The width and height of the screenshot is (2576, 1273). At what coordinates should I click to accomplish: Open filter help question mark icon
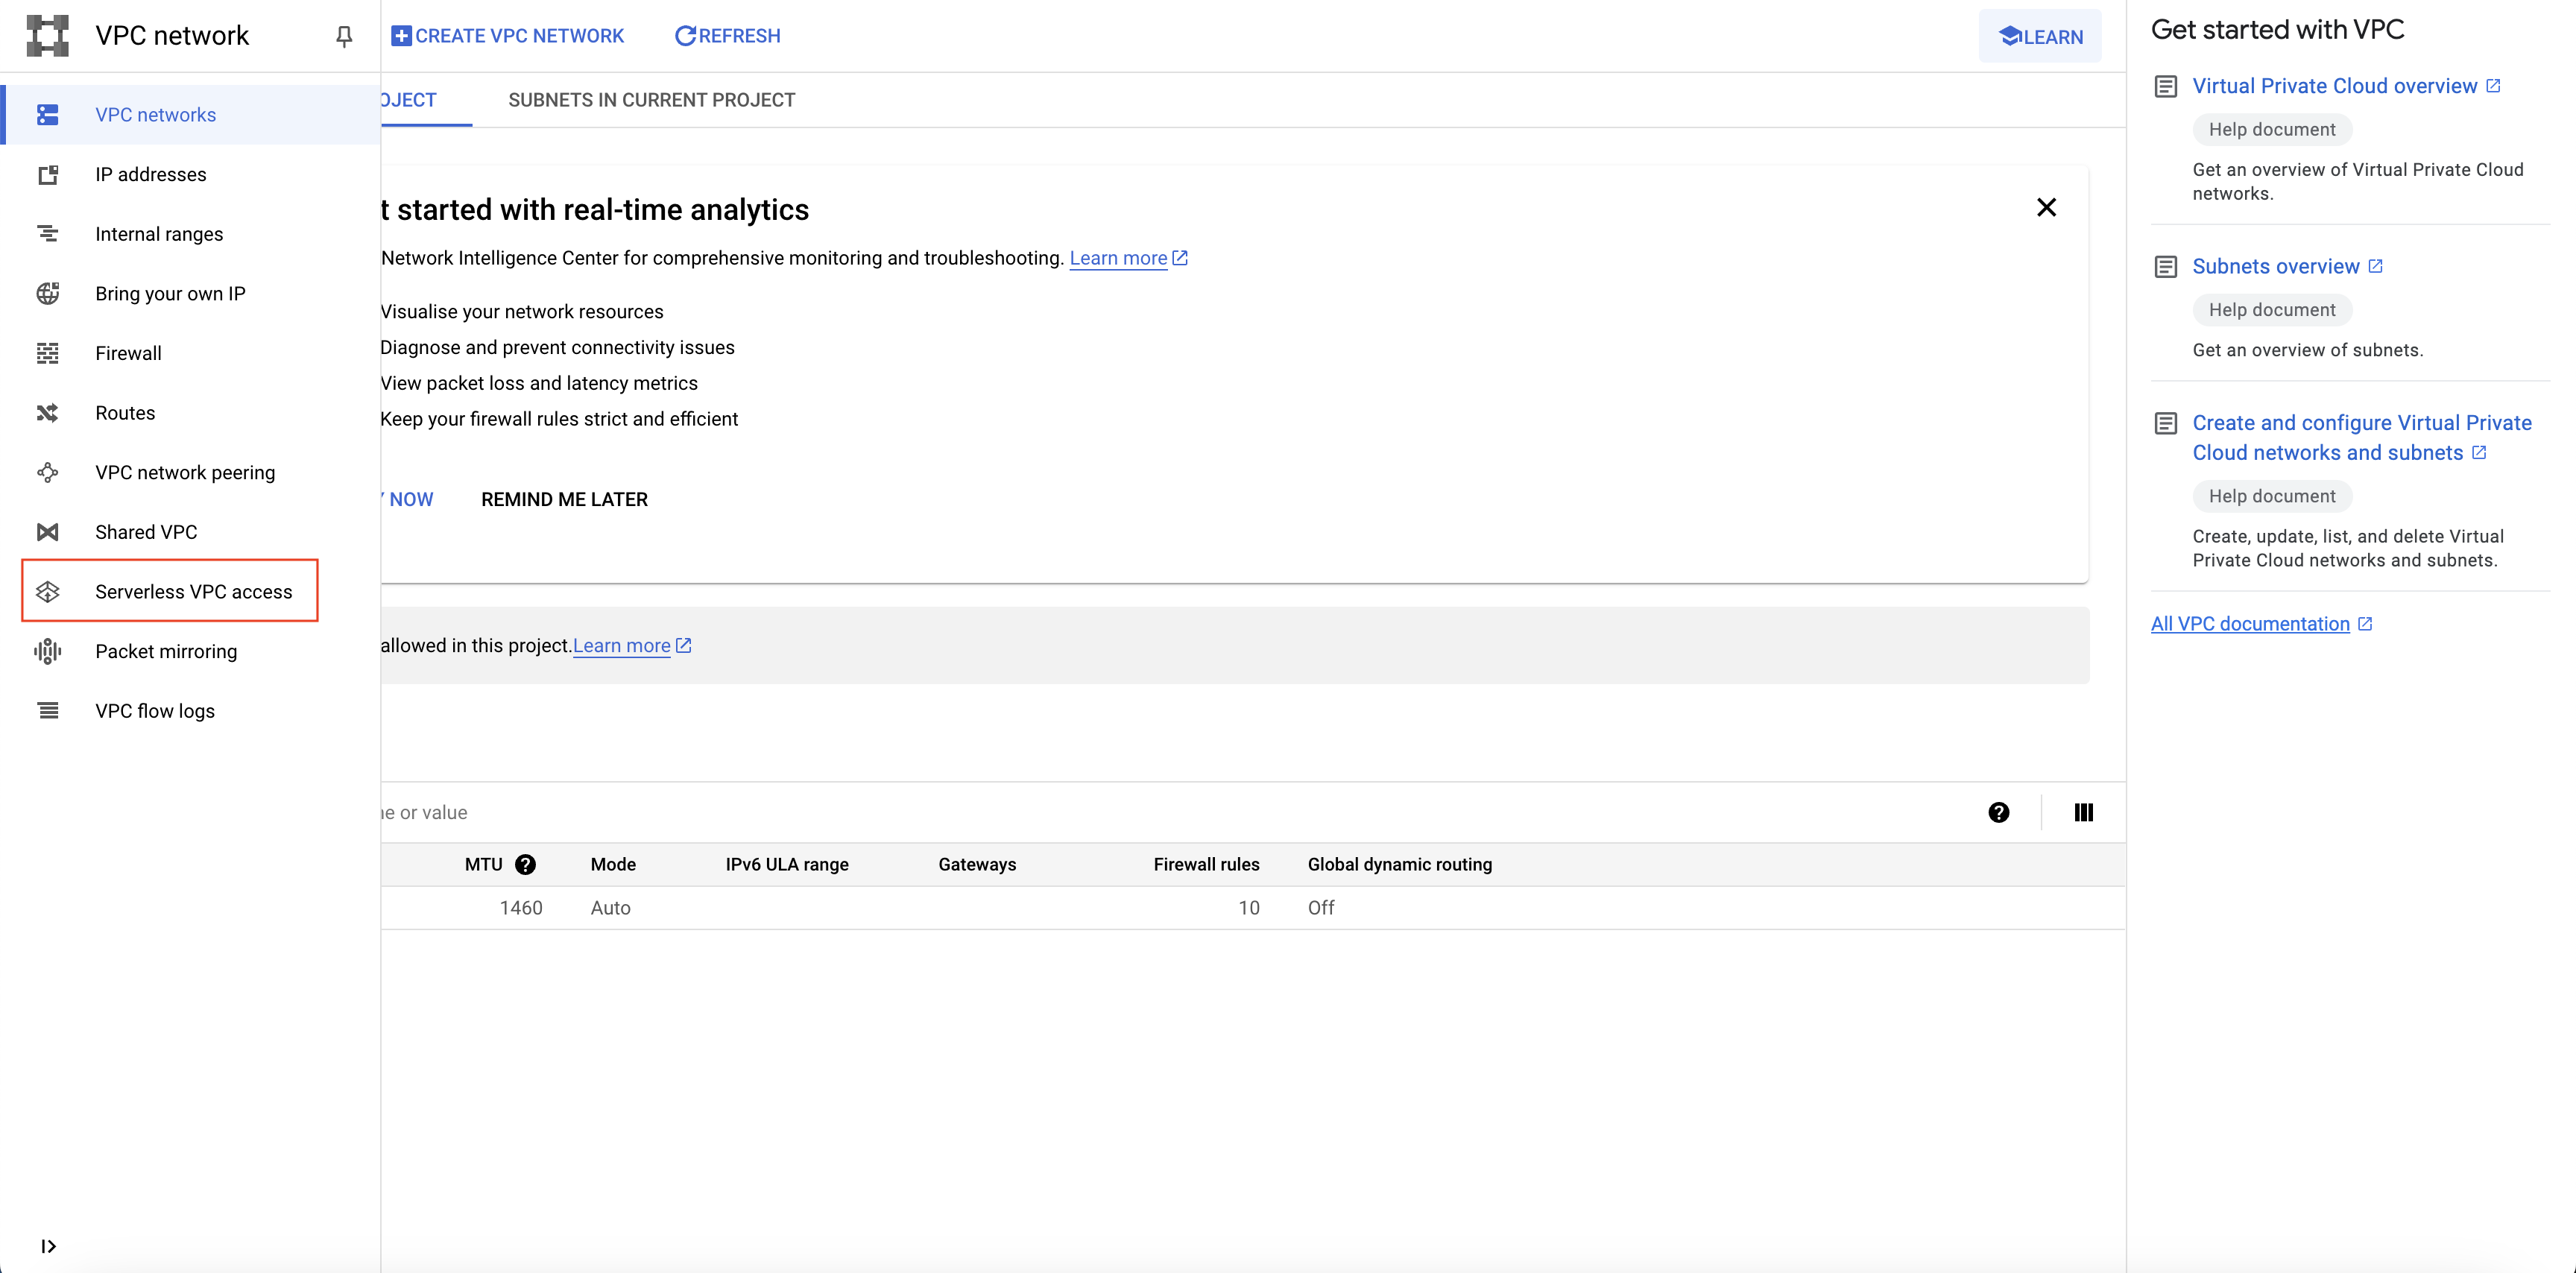click(1998, 813)
